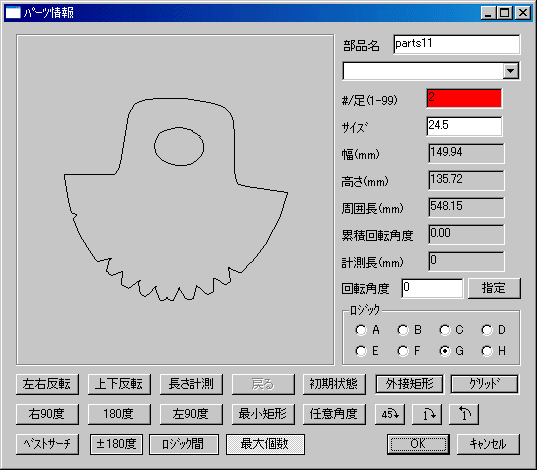Screen dimensions: 537x470
Task: Toggle the 外接矩形 button
Action: [409, 384]
